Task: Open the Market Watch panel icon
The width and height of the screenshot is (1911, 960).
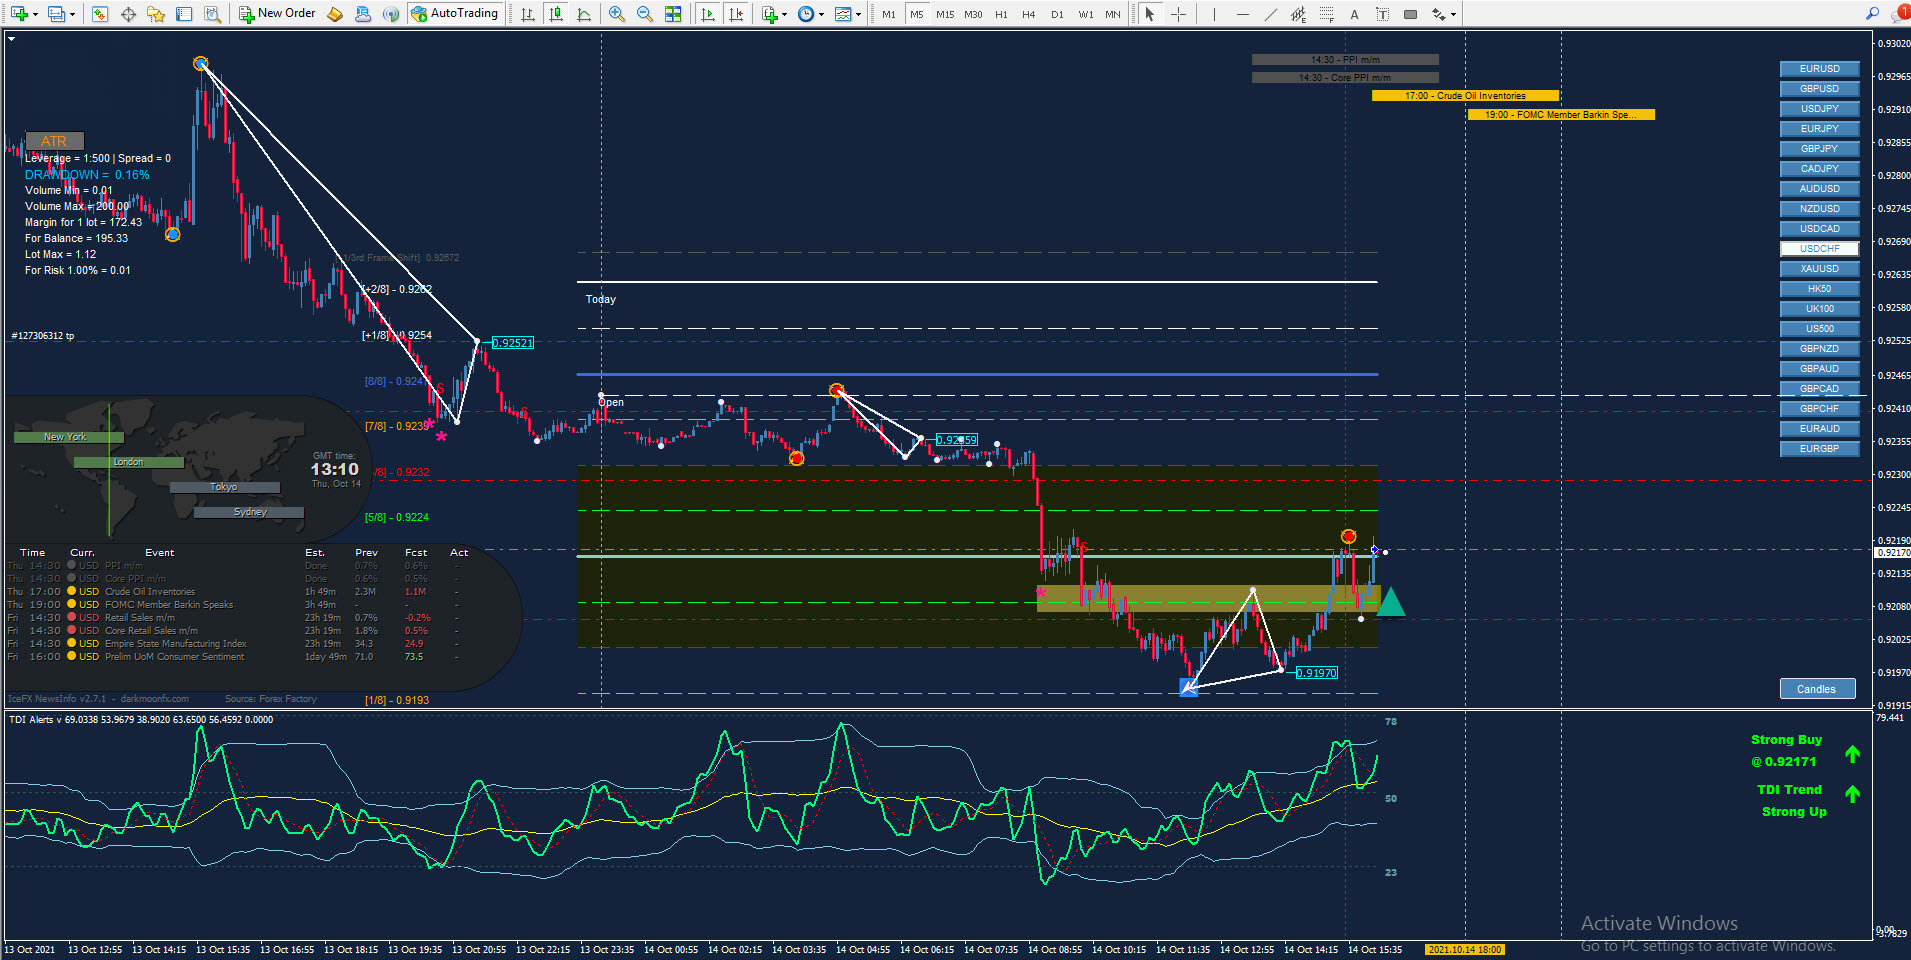Action: click(99, 14)
